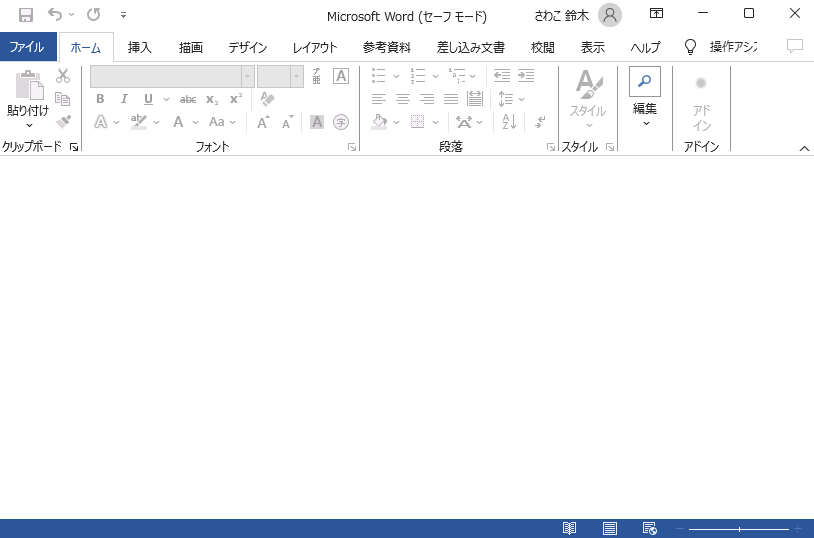Click the Decrease Font Size icon

(x=287, y=122)
